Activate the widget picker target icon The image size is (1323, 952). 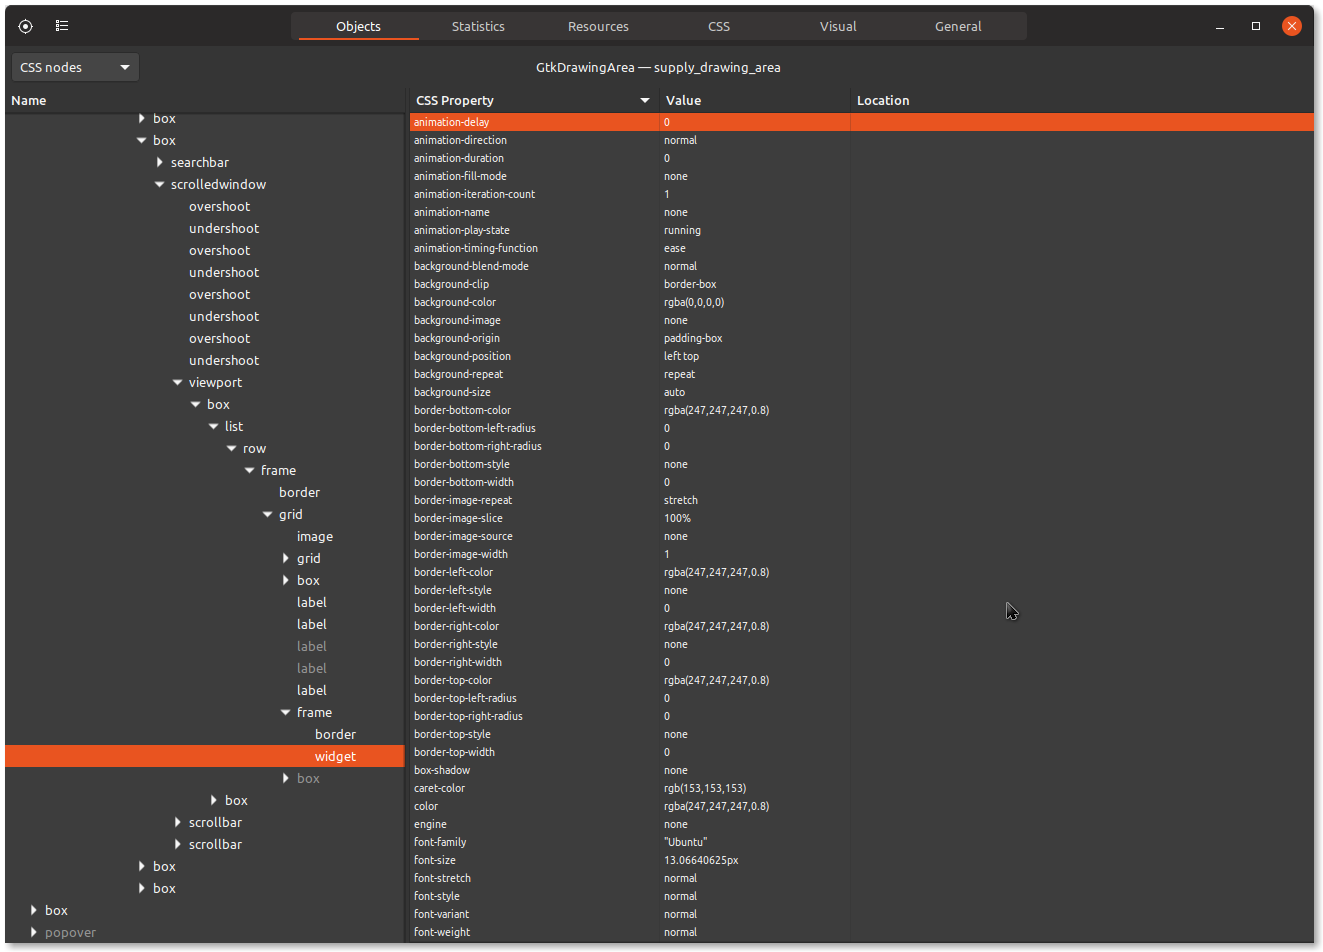coord(25,26)
